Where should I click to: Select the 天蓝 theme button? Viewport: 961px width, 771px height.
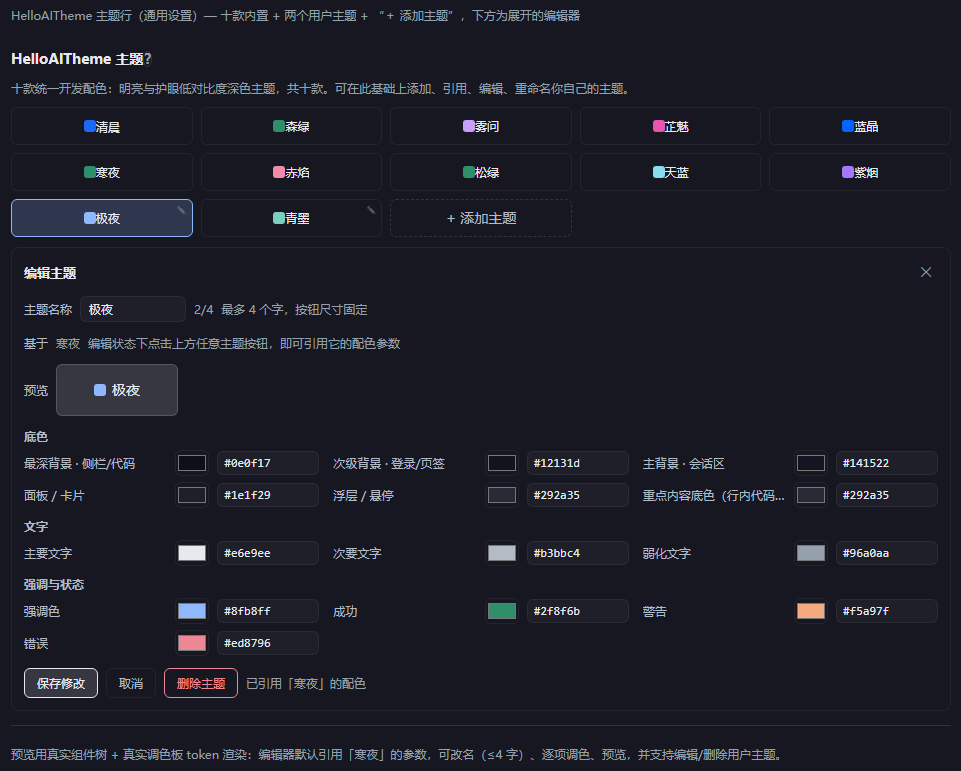670,172
